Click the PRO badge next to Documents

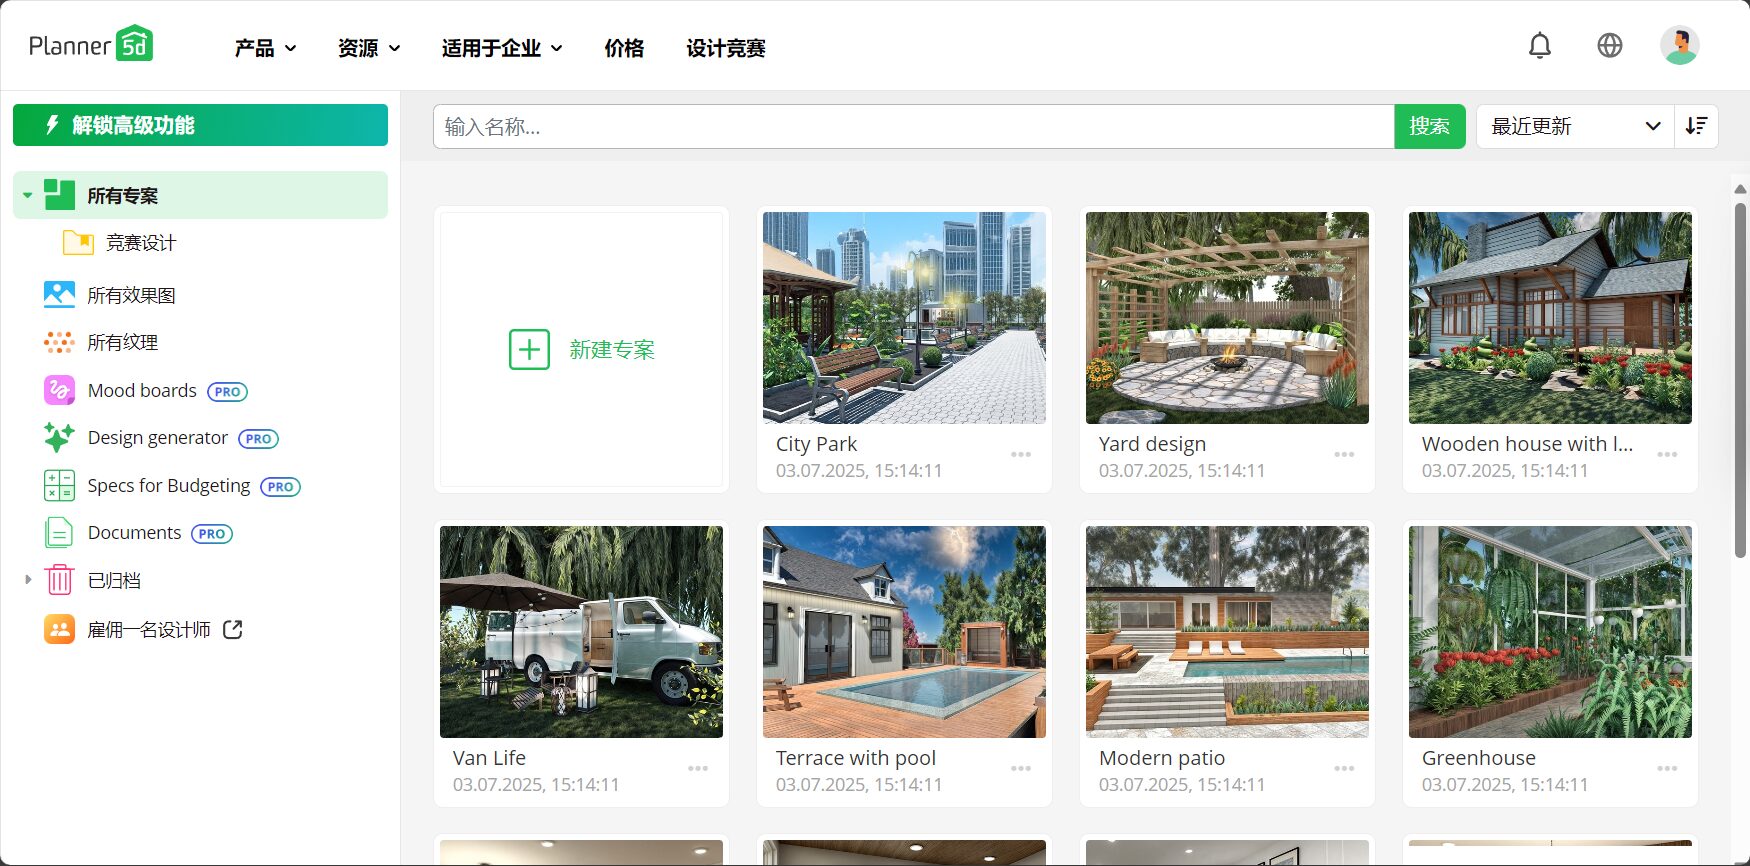(212, 533)
